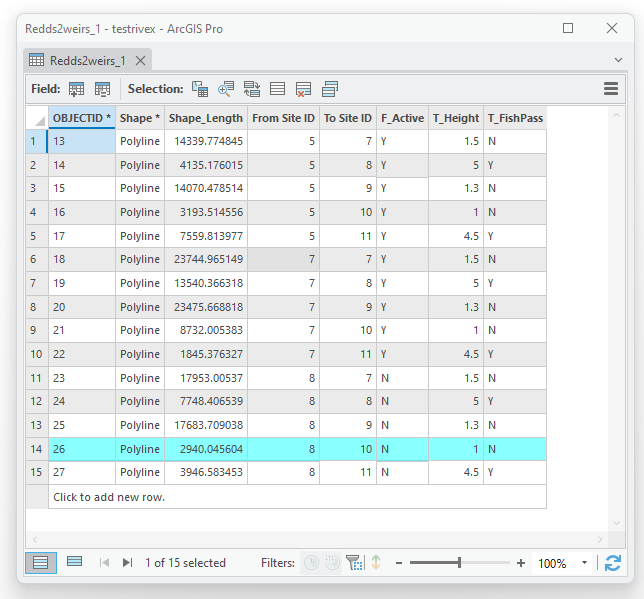Click the zoom out minus button
This screenshot has height=599, width=644.
click(399, 563)
